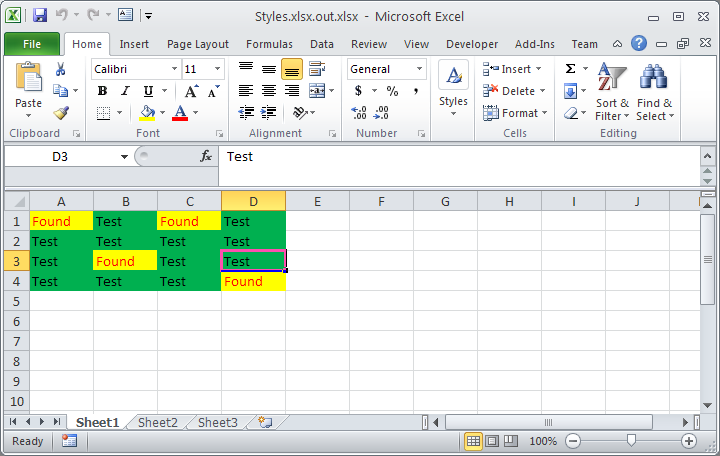
Task: Switch to Page Layout view in status bar
Action: (492, 441)
